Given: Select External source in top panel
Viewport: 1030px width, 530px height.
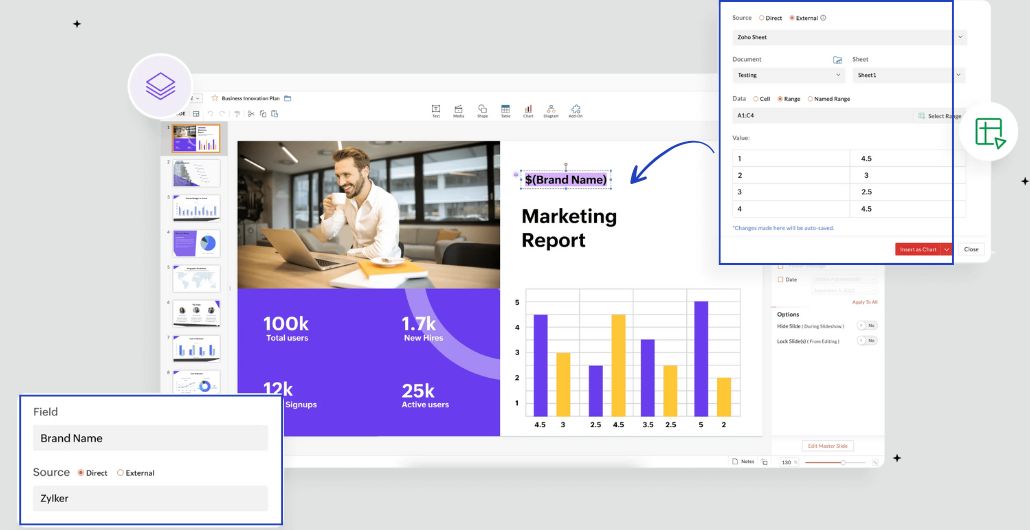Looking at the screenshot, I should click(x=792, y=18).
